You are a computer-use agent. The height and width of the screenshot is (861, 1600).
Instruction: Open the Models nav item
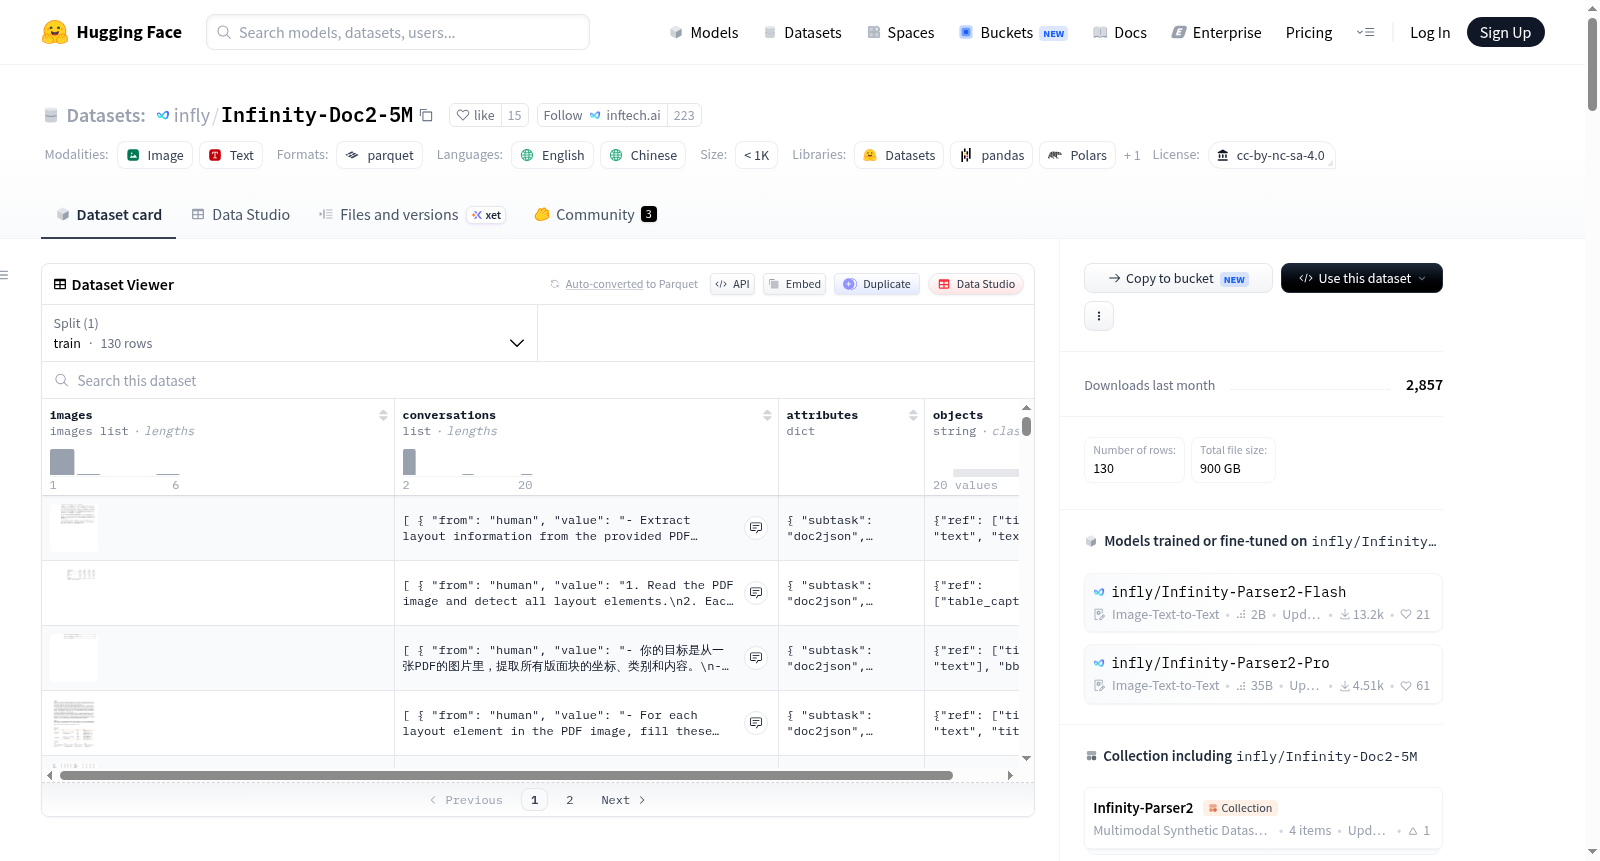(704, 32)
